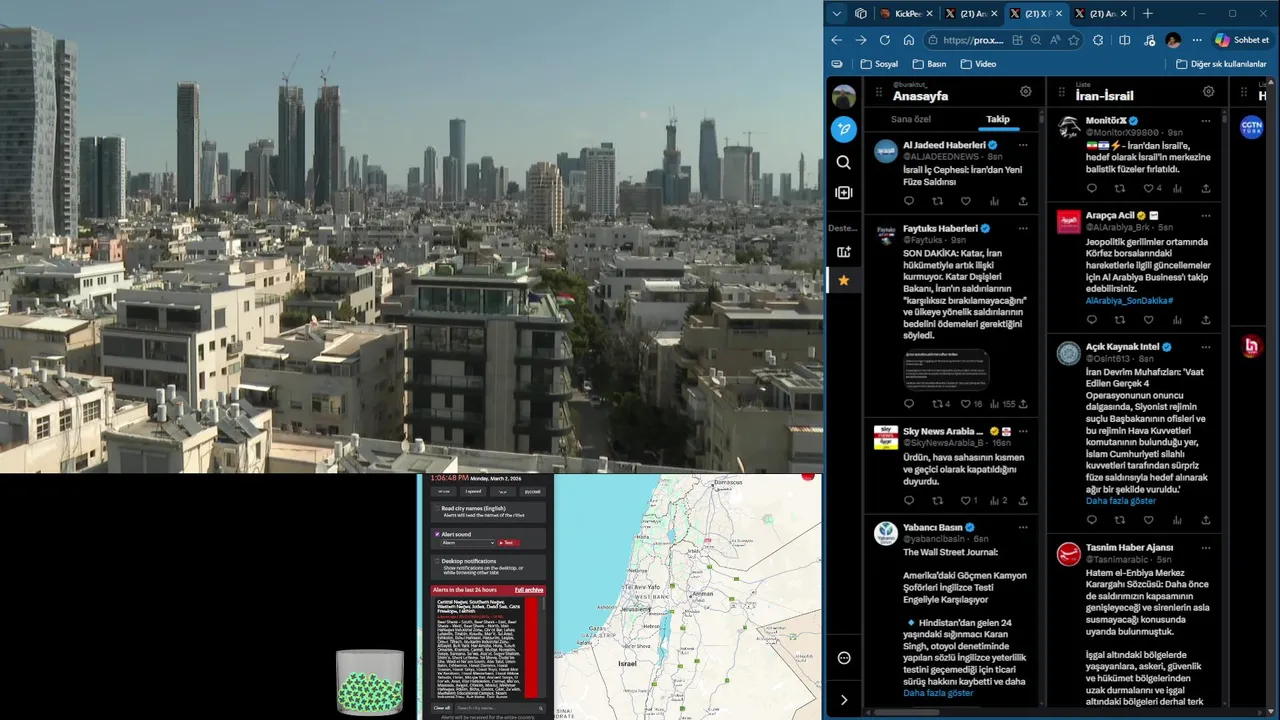Image resolution: width=1280 pixels, height=720 pixels.
Task: Open the CGTN Türk avatar in third column
Action: pyautogui.click(x=1251, y=127)
